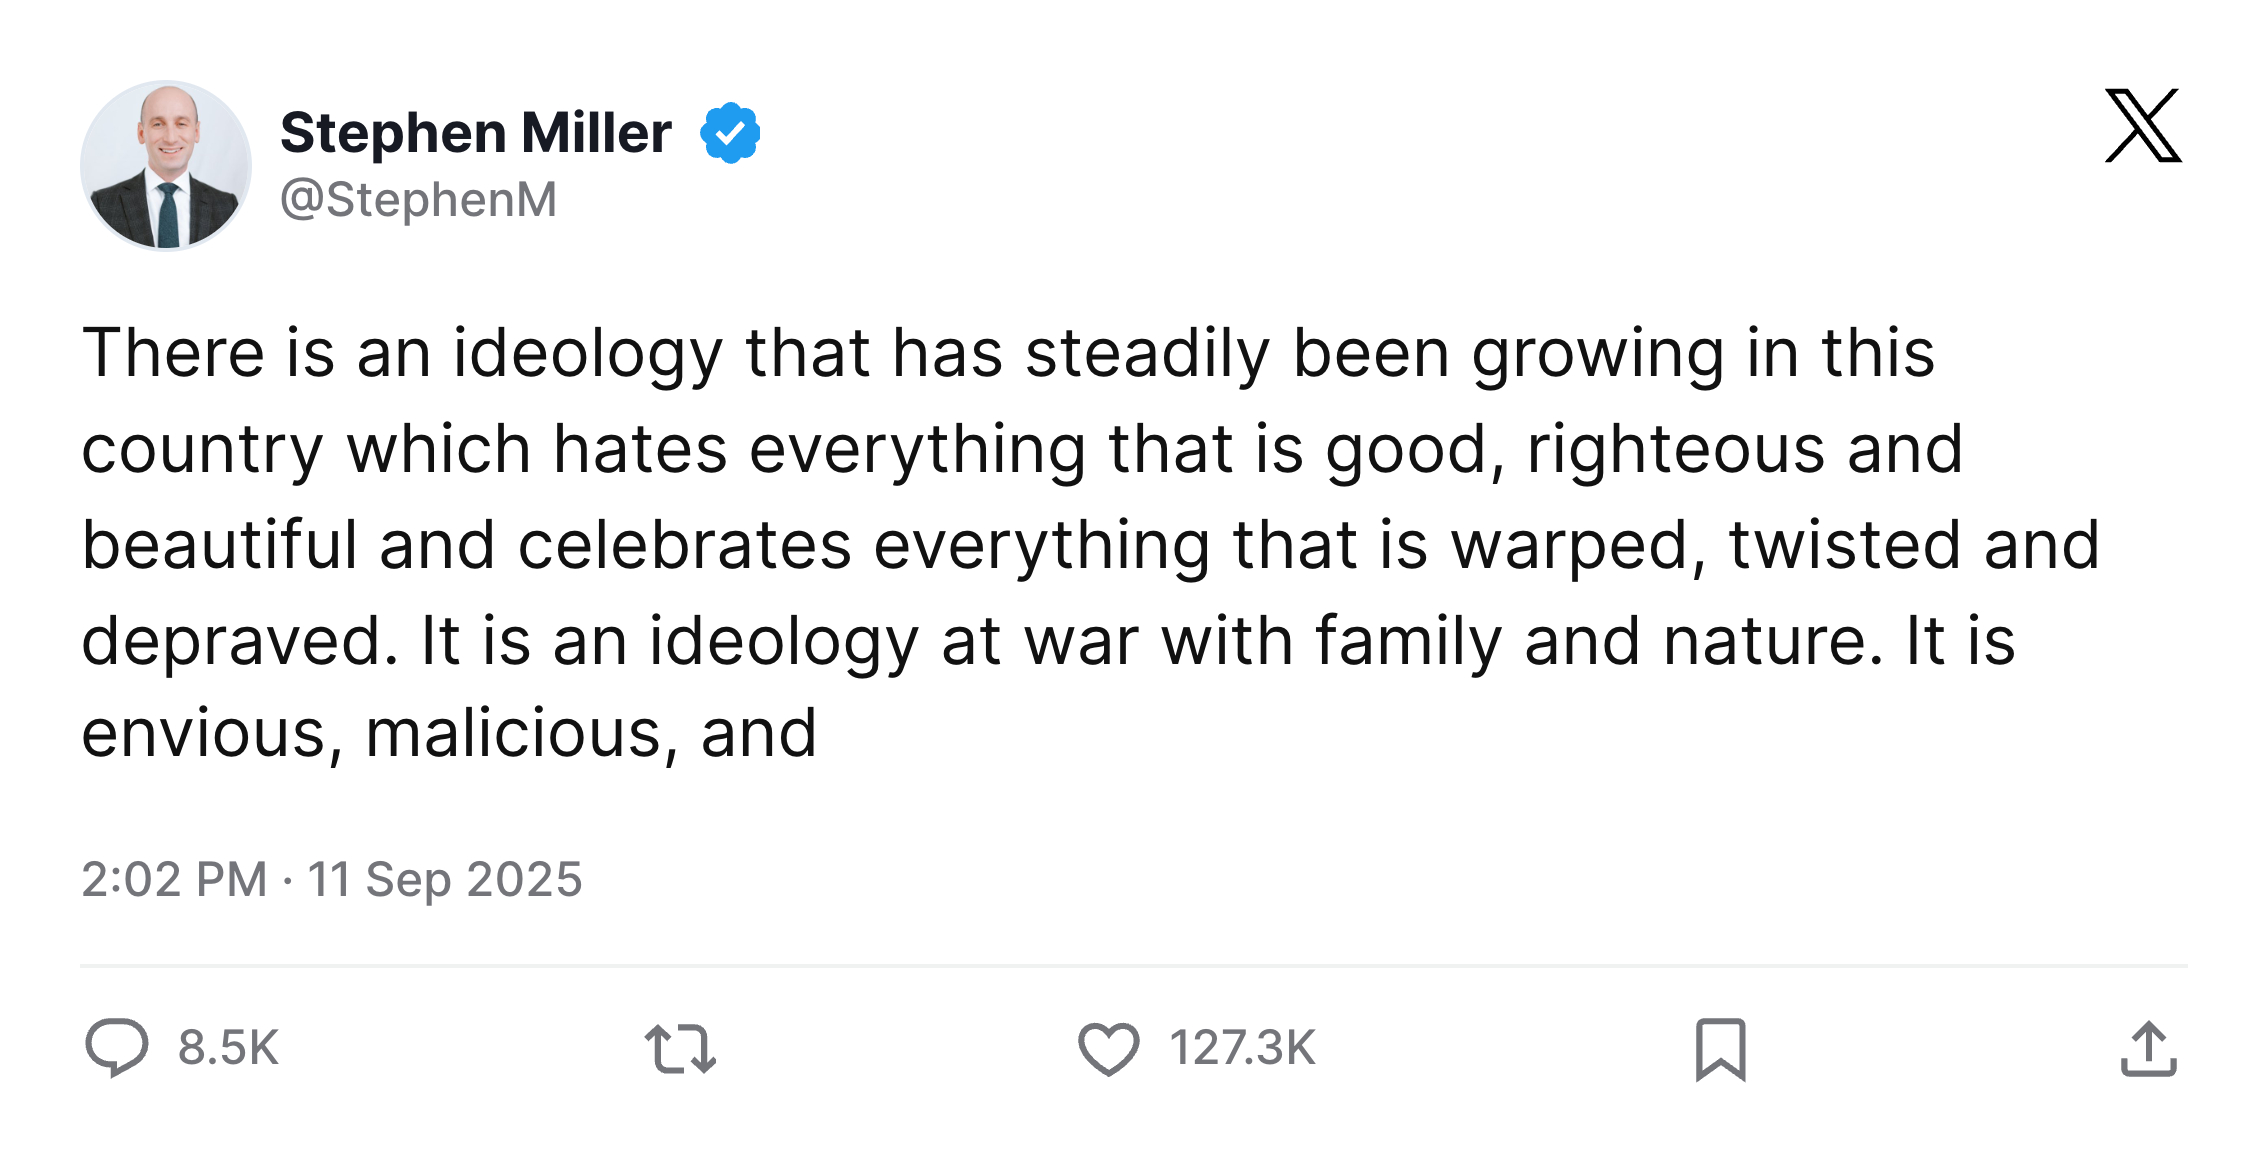This screenshot has width=2268, height=1168.
Task: View the 127.3K likes count
Action: tap(1242, 1048)
